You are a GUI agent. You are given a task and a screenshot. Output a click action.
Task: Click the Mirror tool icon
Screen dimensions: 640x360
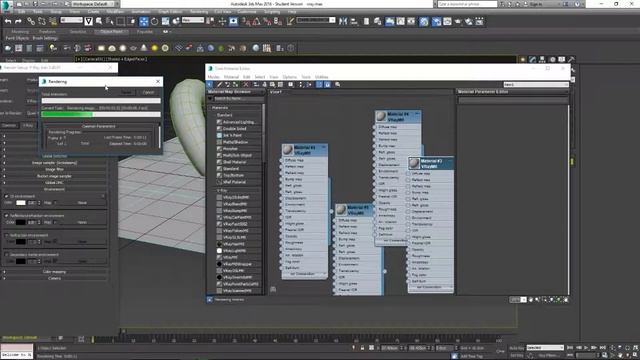point(343,21)
